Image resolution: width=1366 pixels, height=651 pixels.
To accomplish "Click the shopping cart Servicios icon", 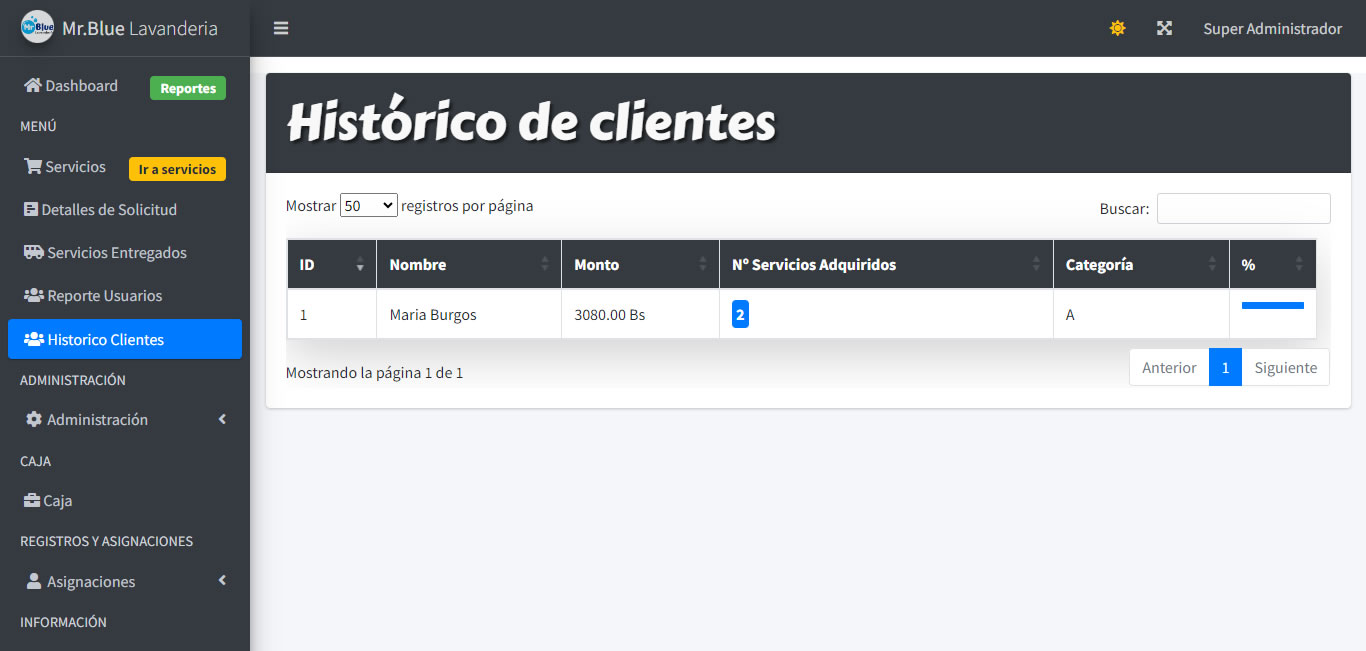I will click(x=33, y=166).
